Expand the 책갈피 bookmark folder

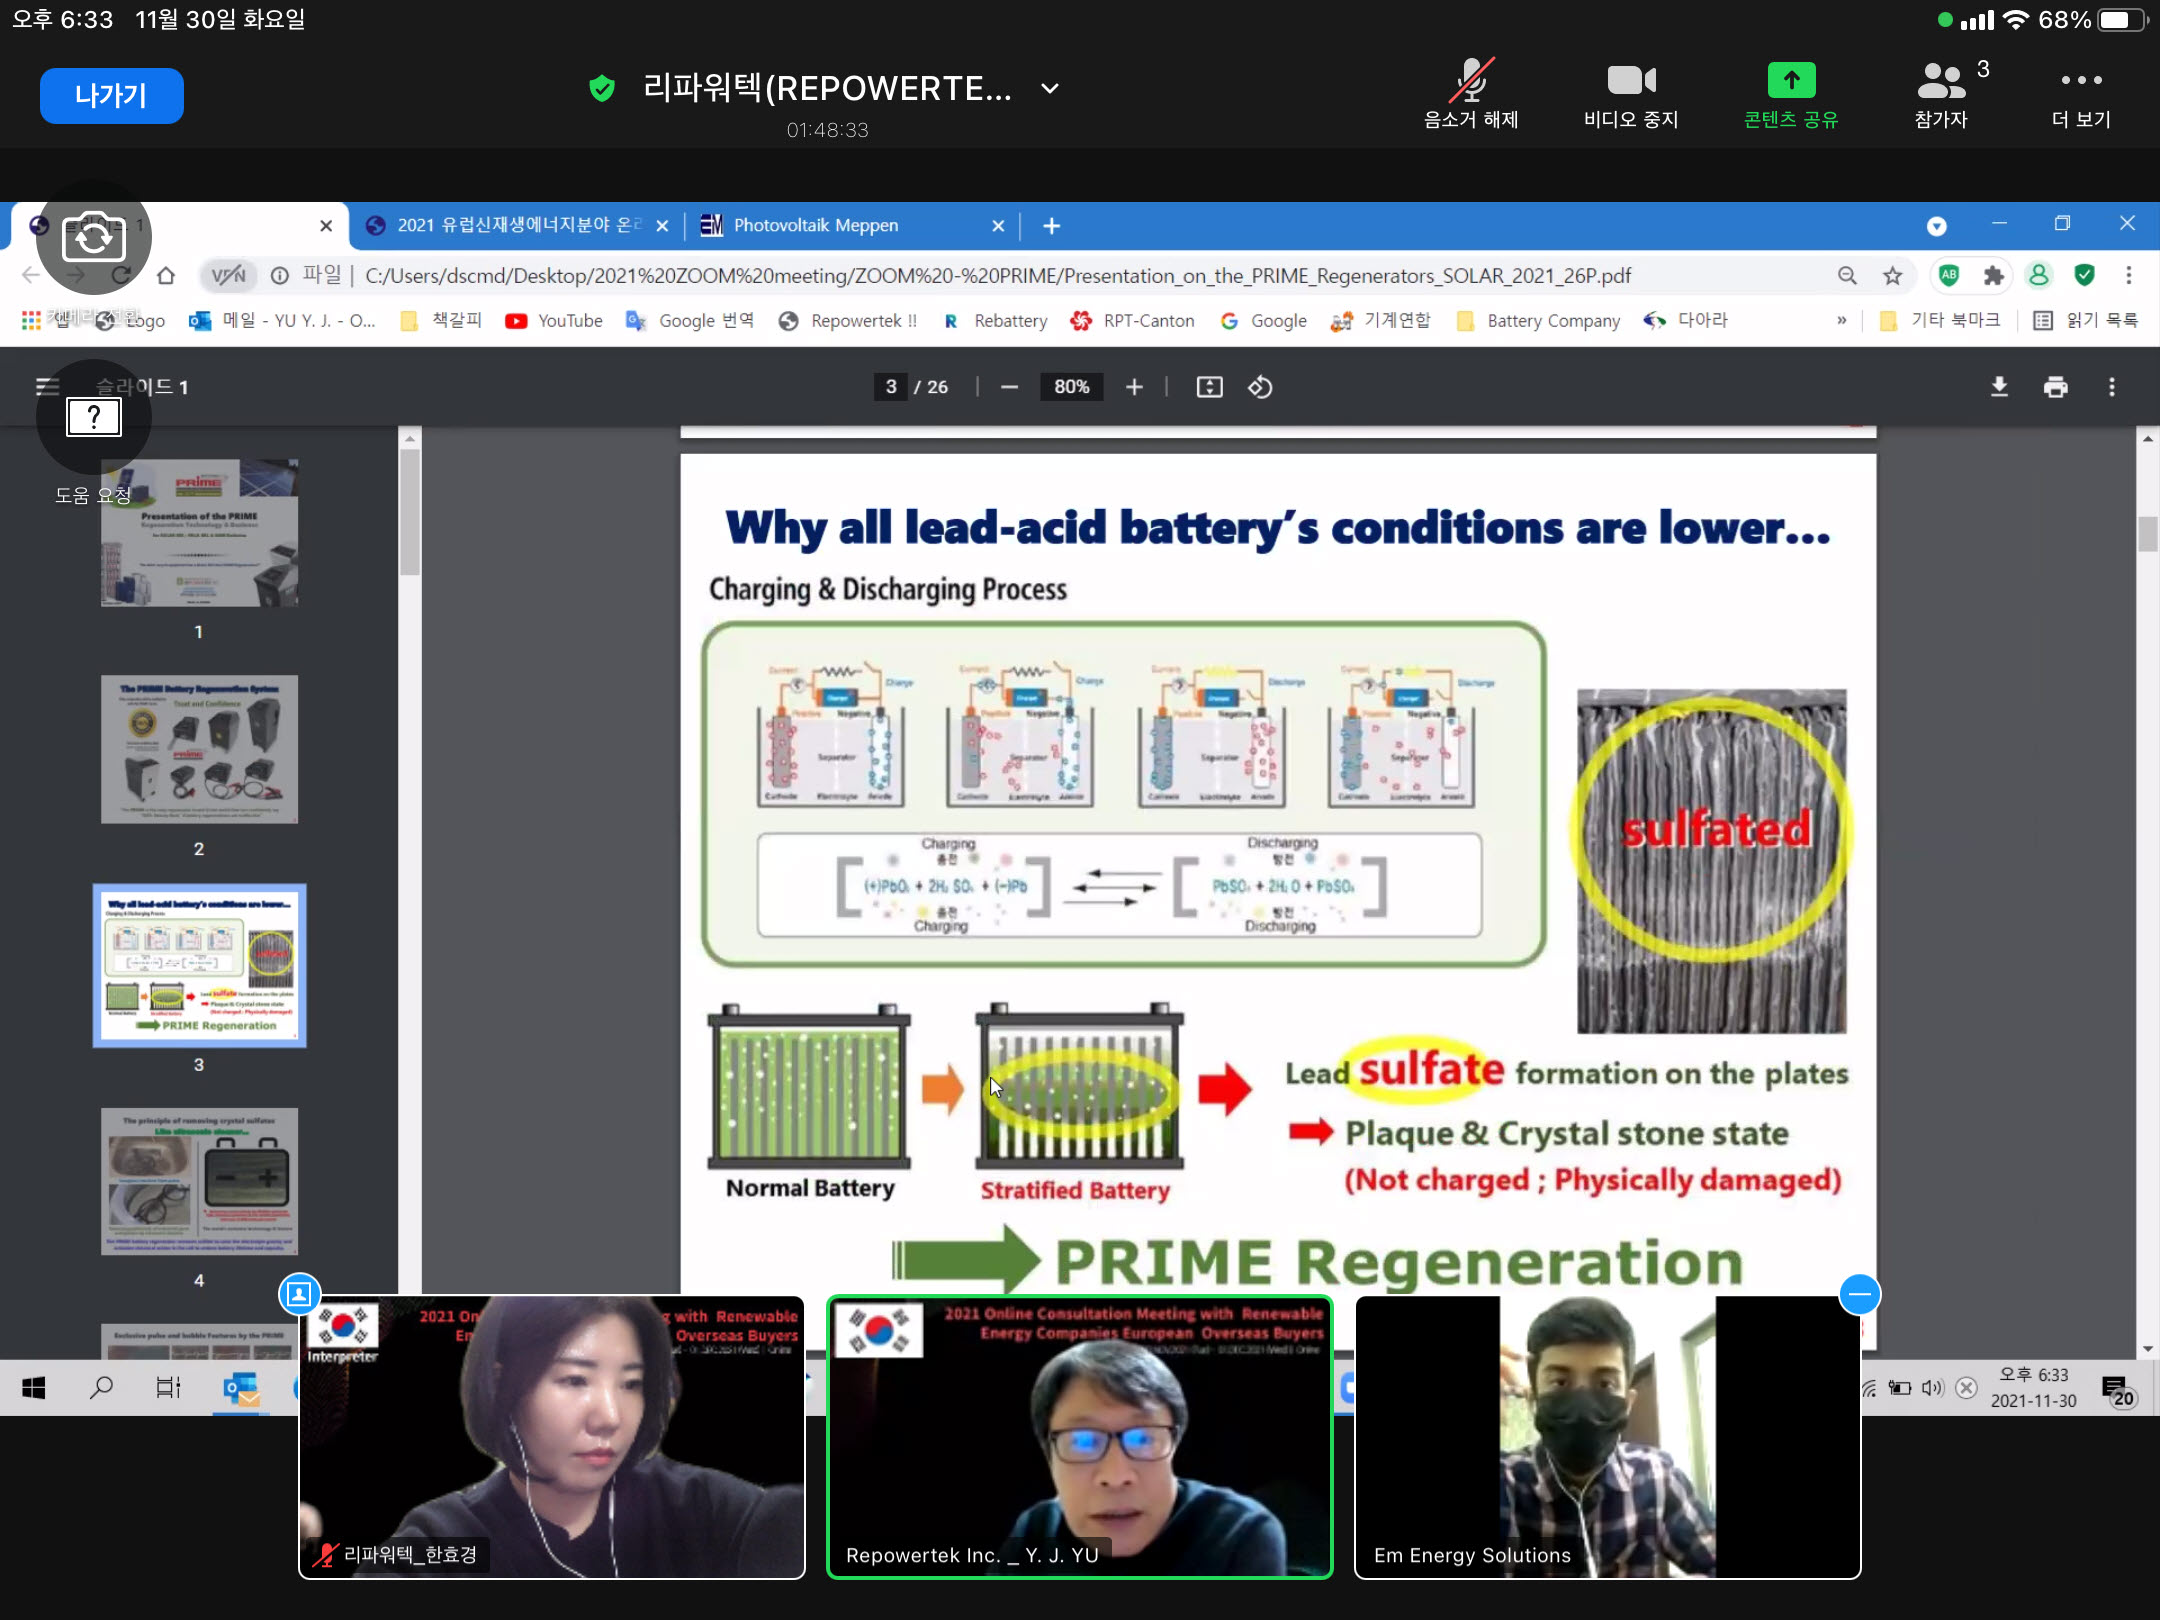point(441,320)
